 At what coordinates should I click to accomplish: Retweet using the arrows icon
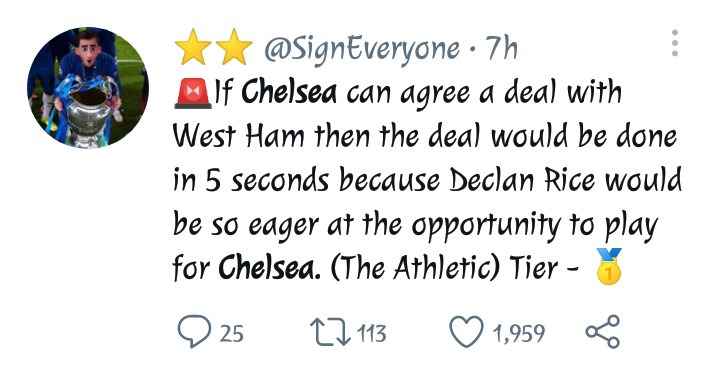pyautogui.click(x=331, y=332)
